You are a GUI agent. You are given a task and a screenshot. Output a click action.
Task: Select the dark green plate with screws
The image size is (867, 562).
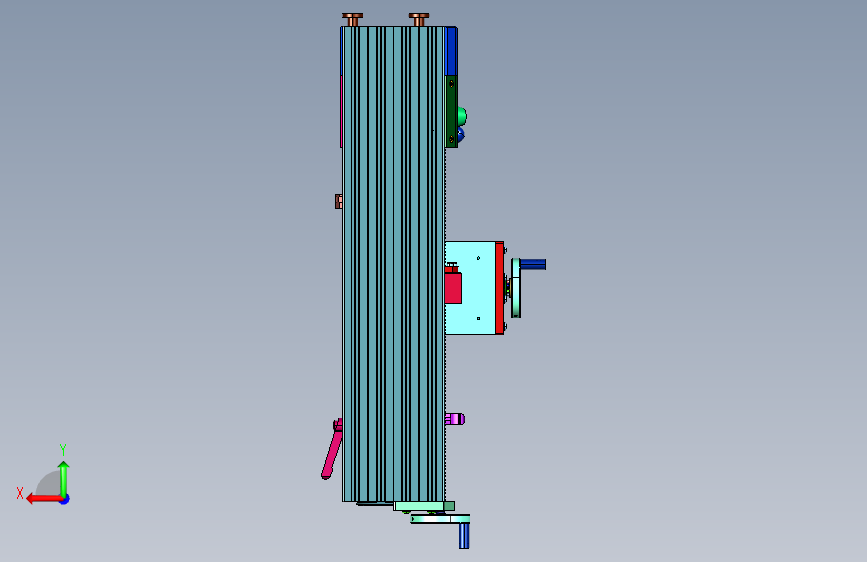point(451,112)
